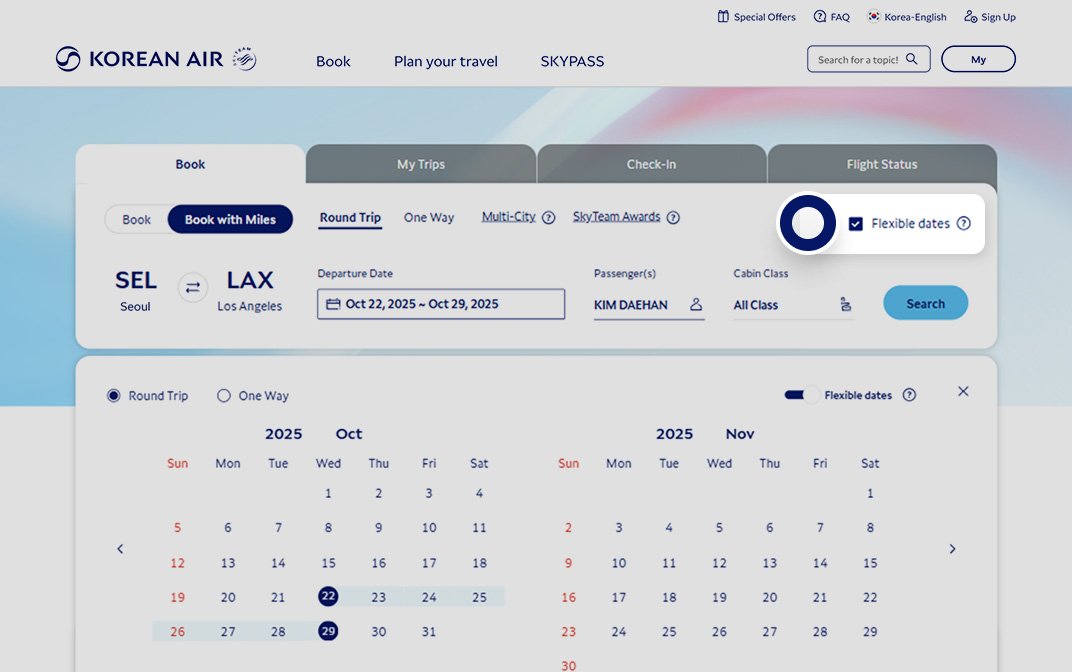This screenshot has height=672, width=1072.
Task: Select the One Way radio button
Action: tap(224, 396)
